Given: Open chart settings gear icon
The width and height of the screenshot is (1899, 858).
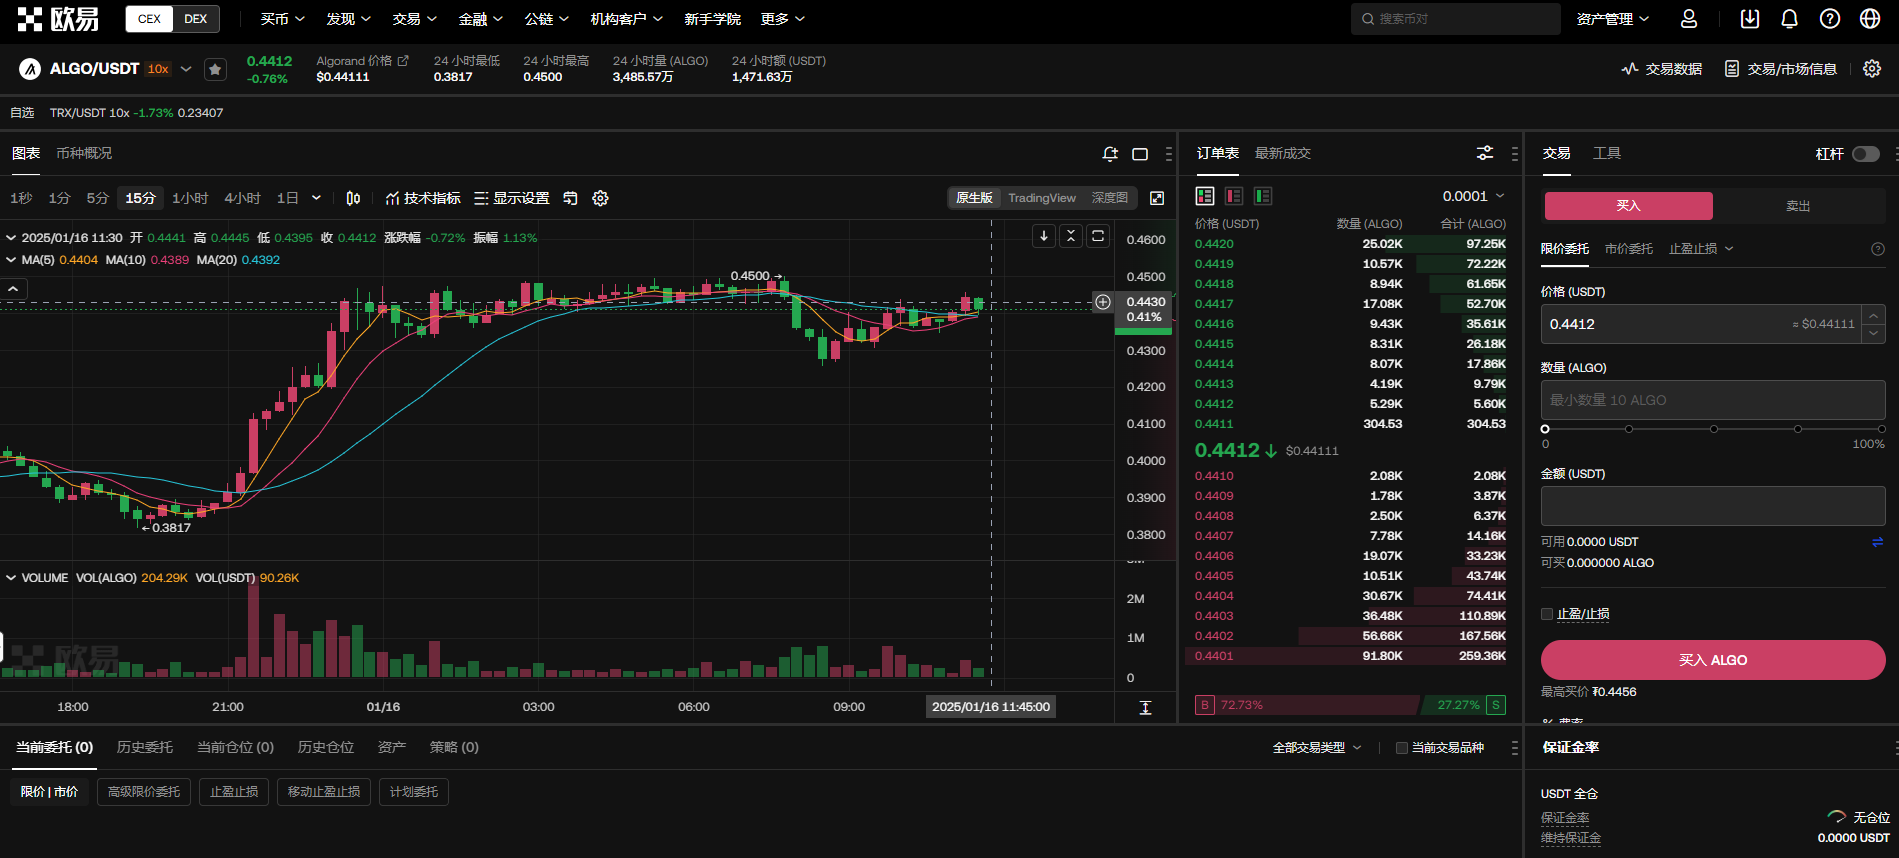Looking at the screenshot, I should tap(600, 198).
